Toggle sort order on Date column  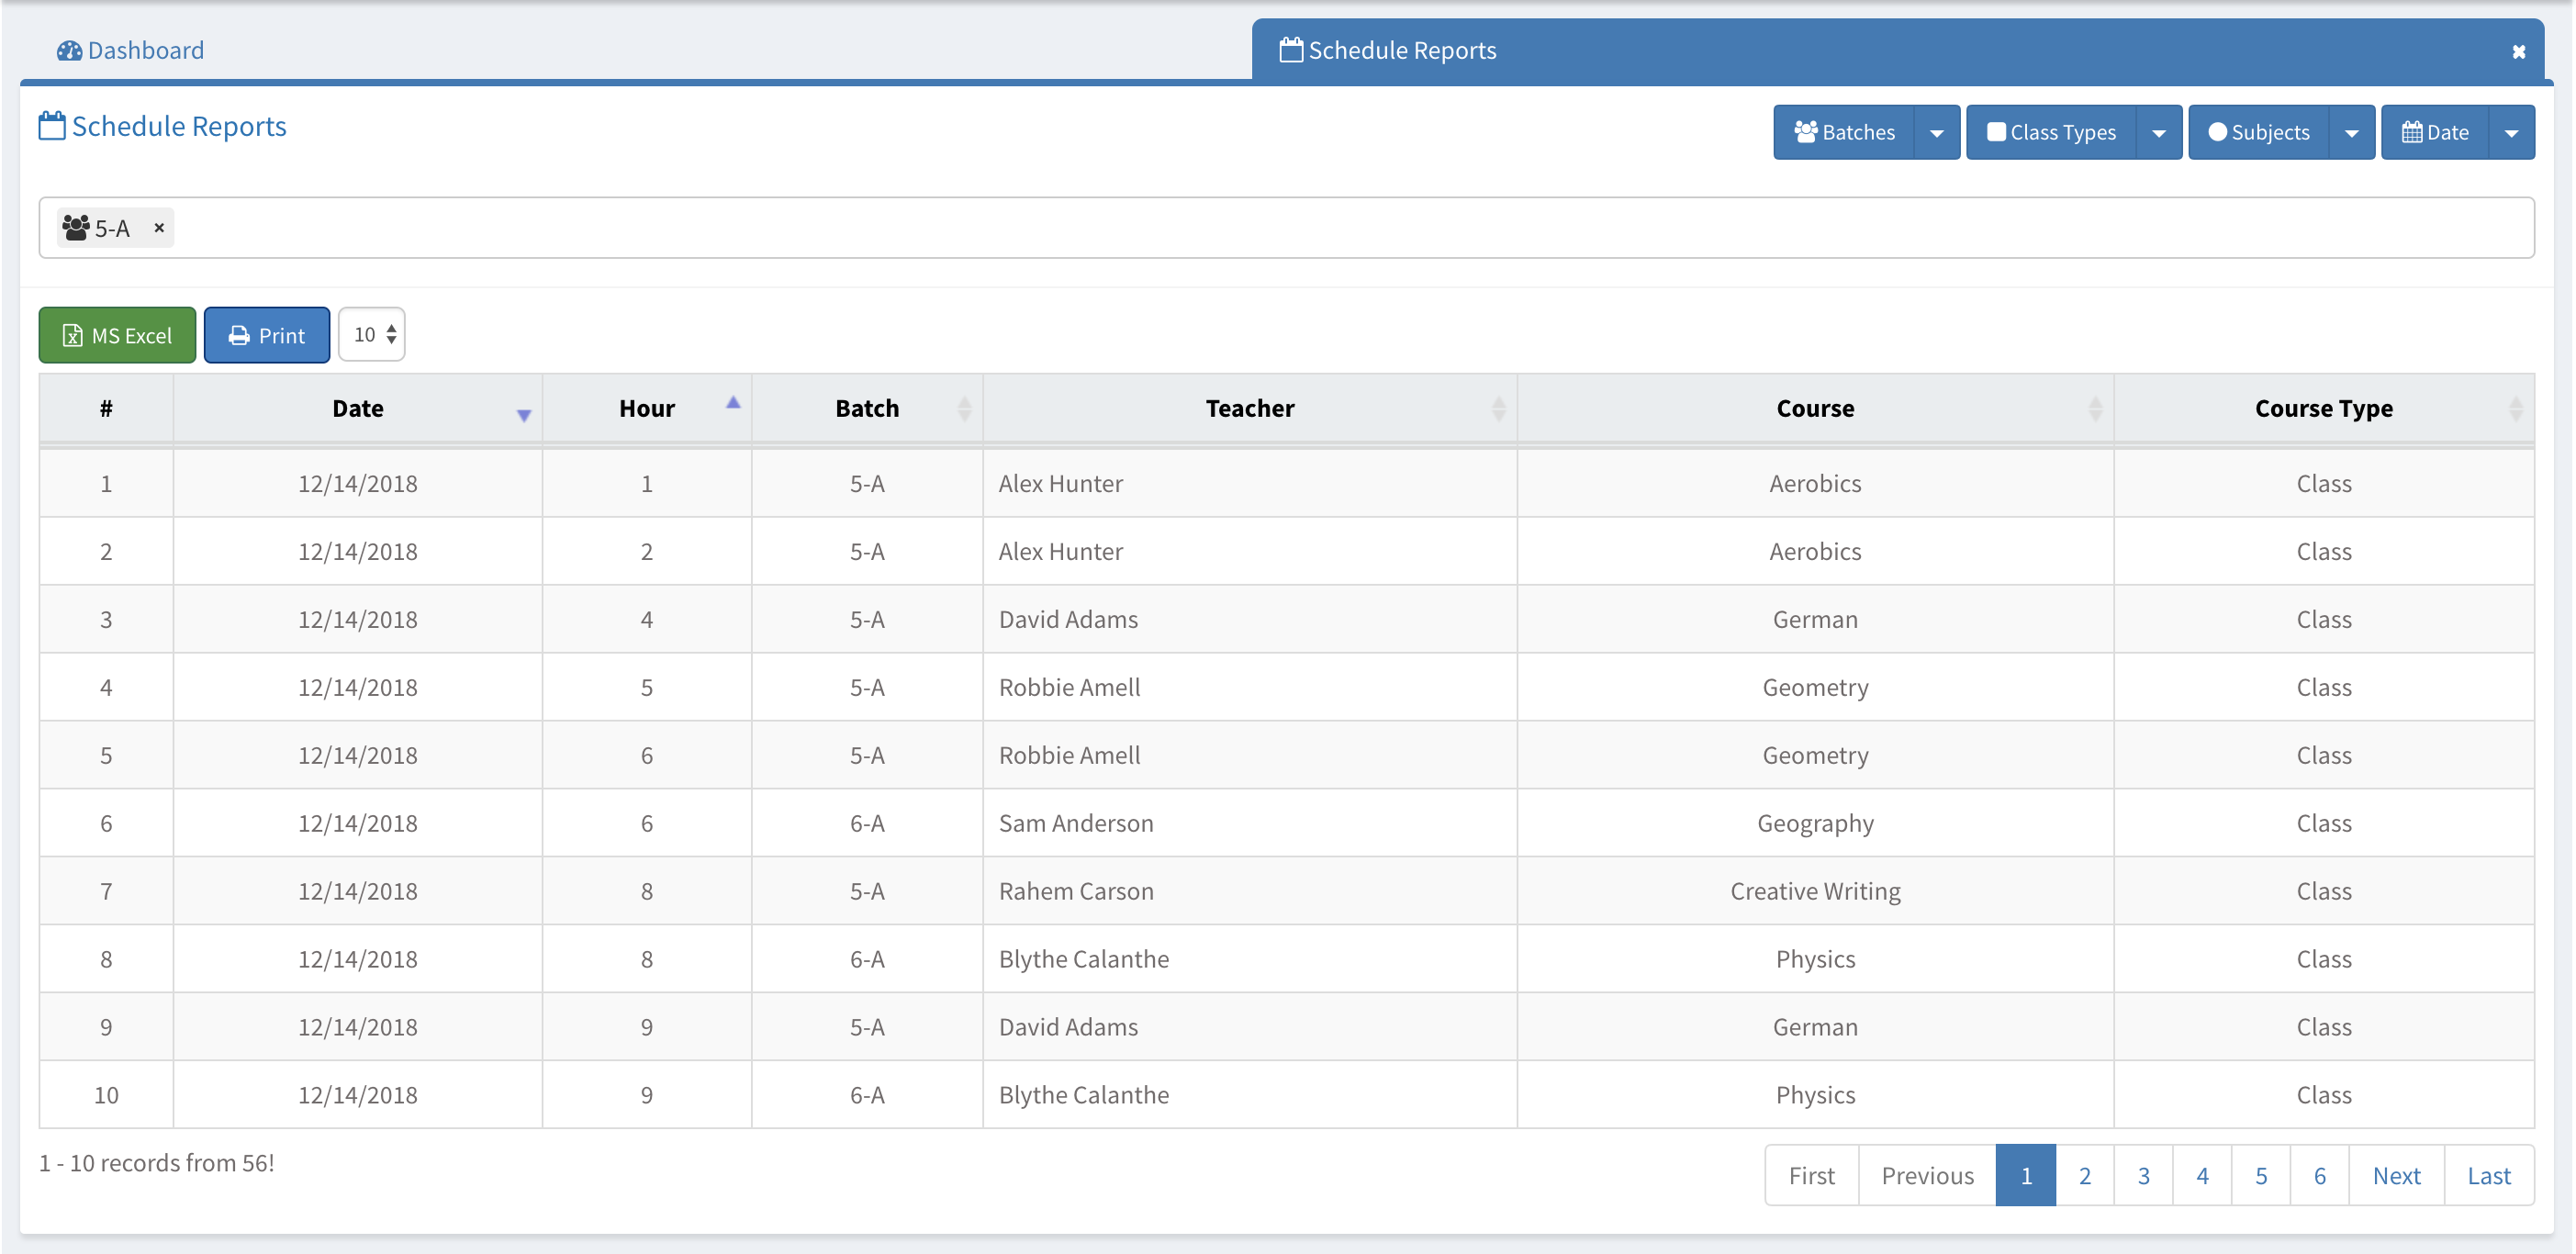pyautogui.click(x=358, y=408)
